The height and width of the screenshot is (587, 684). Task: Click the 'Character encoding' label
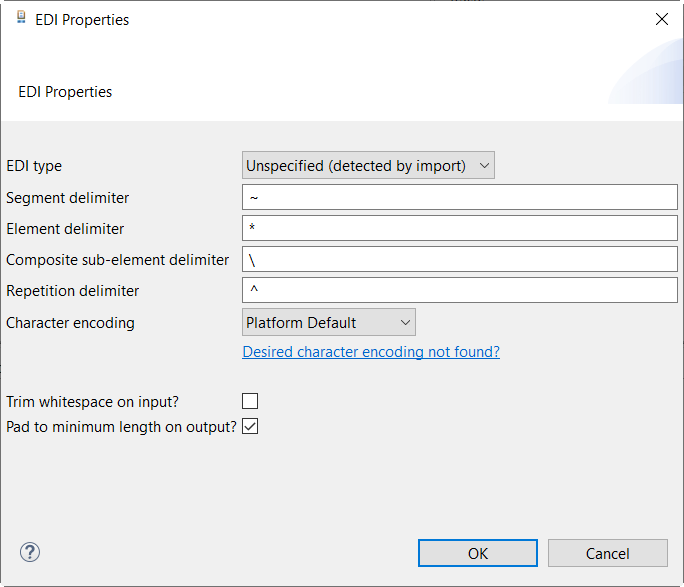(70, 323)
